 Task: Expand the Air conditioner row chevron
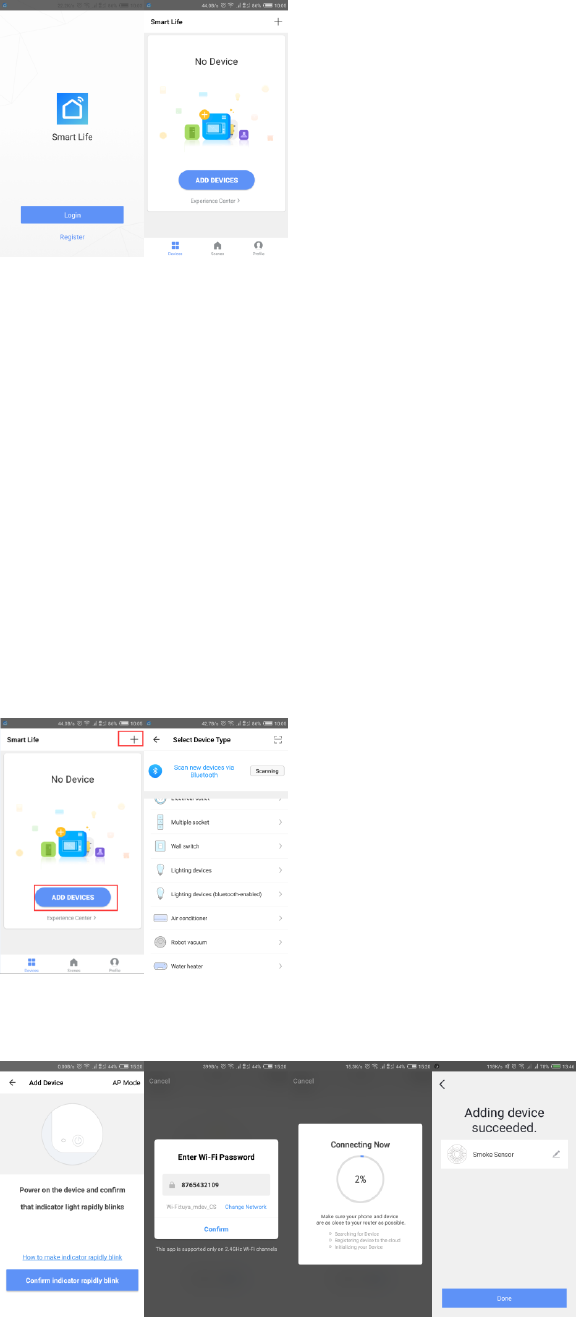click(x=280, y=918)
